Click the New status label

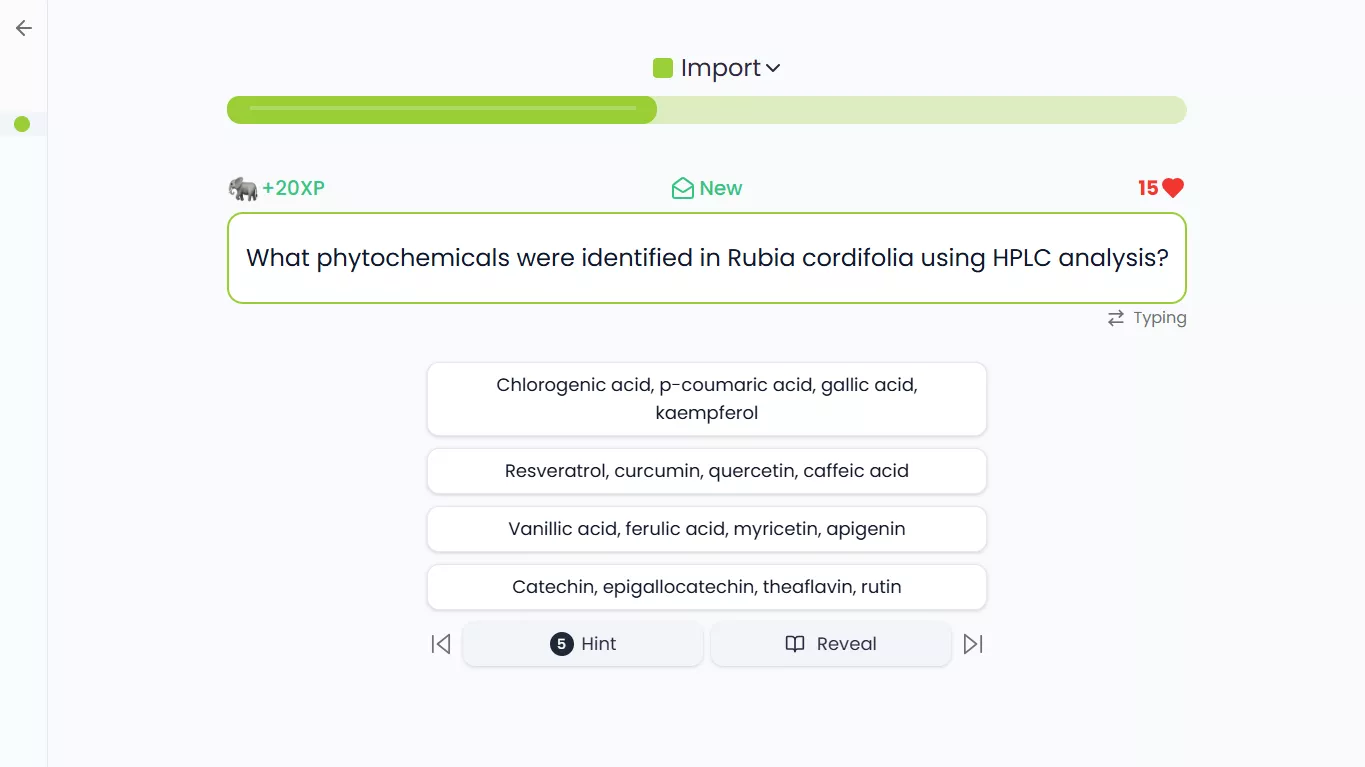[x=721, y=187]
